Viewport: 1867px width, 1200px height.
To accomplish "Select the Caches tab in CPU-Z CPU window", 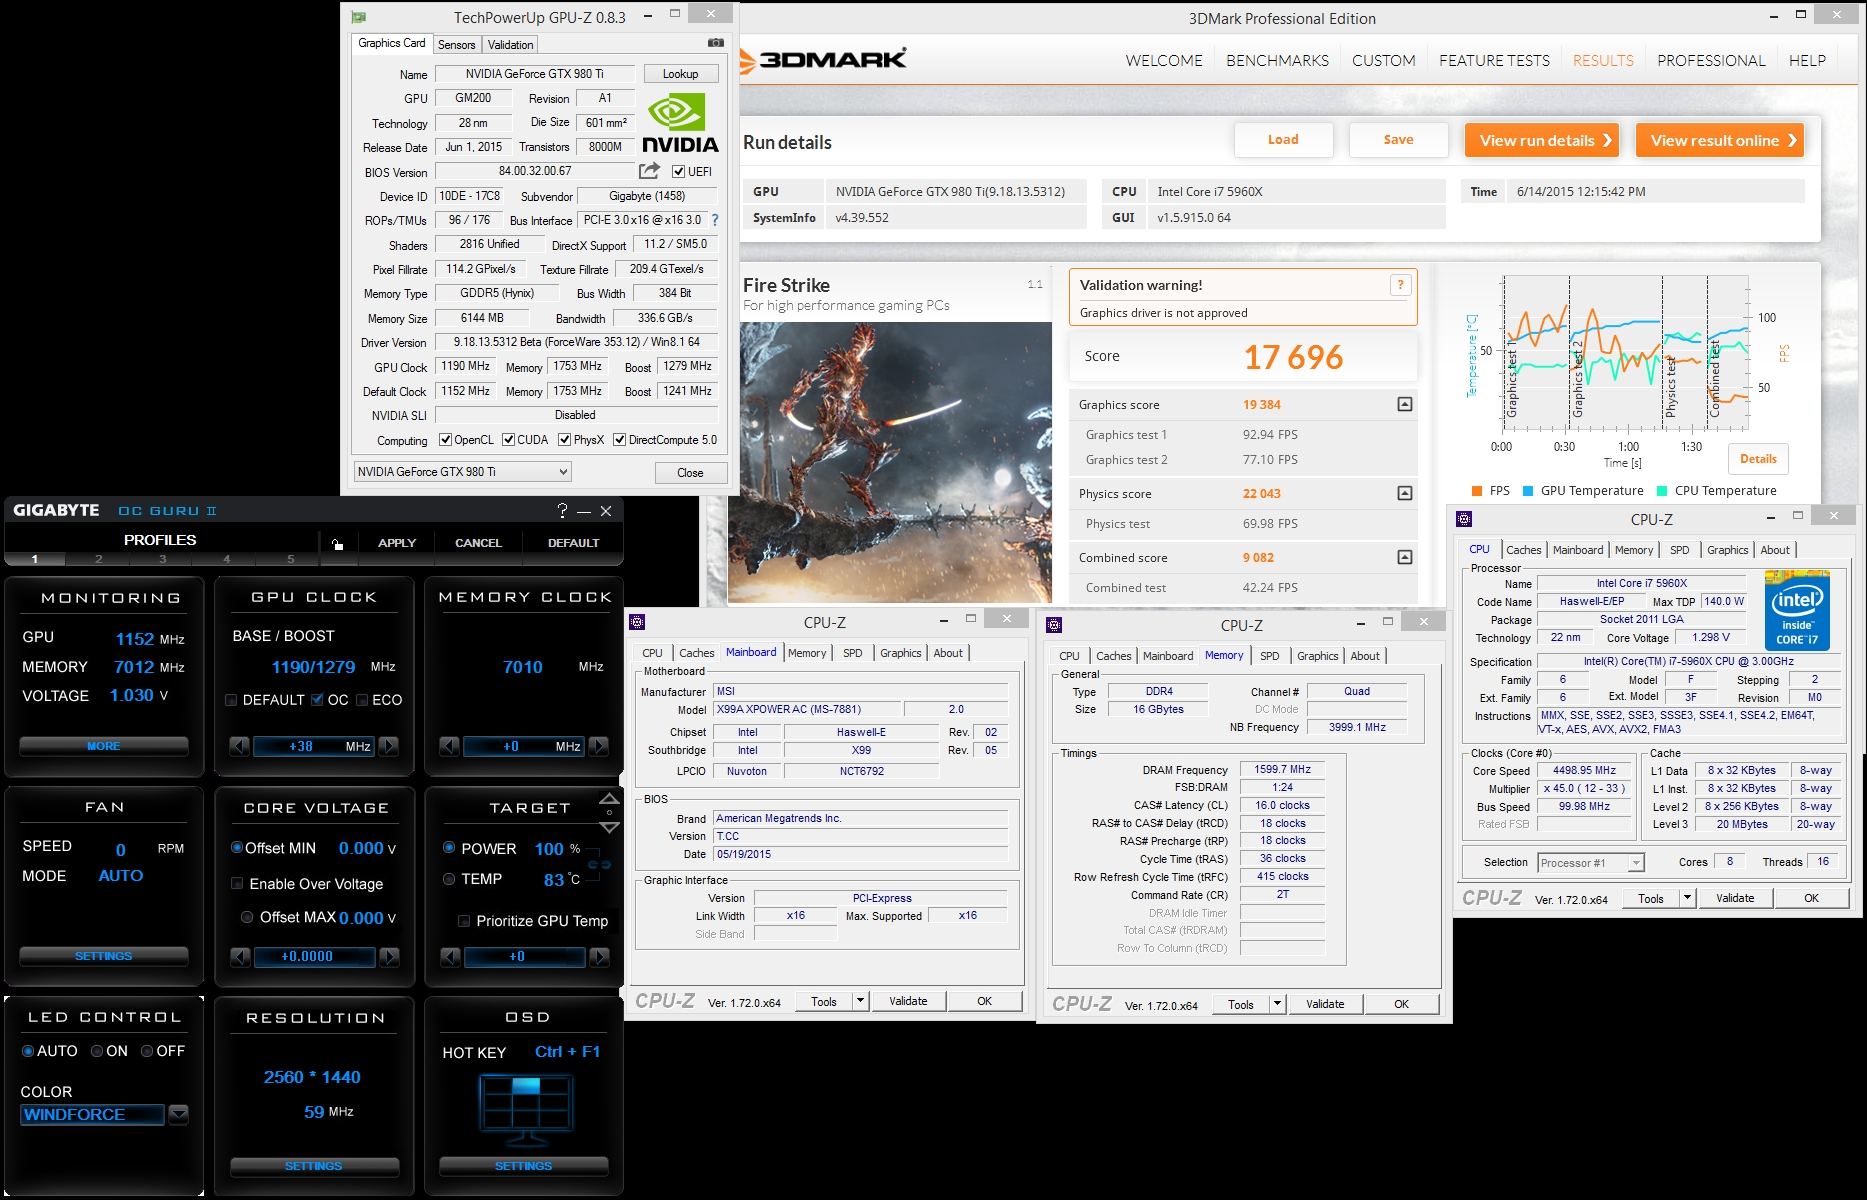I will point(1523,550).
